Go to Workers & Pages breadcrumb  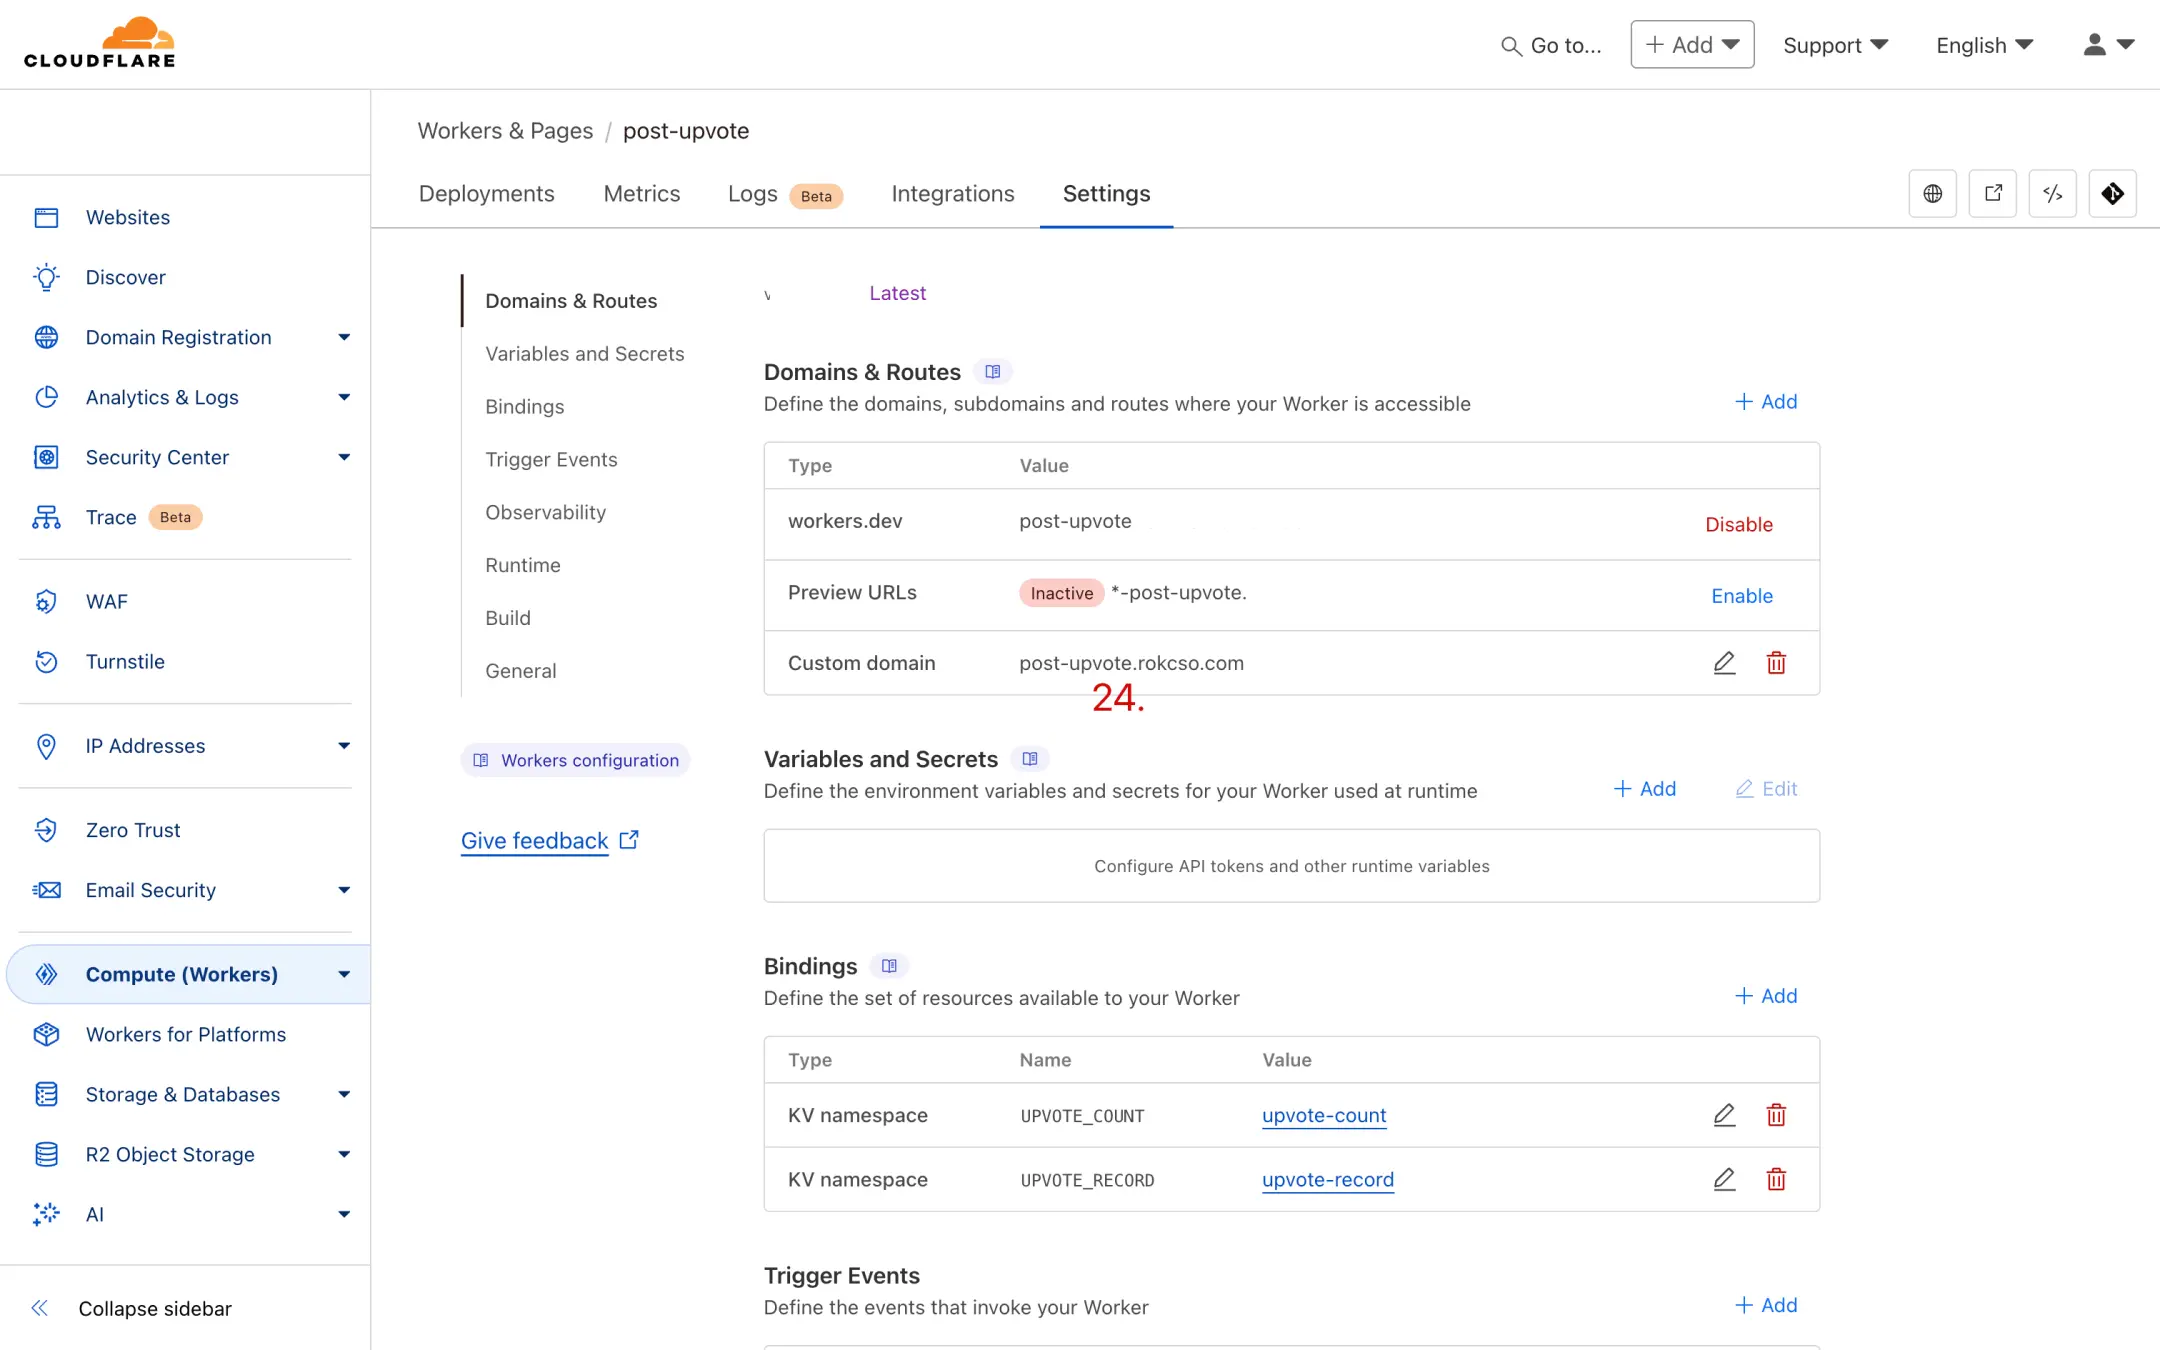click(x=505, y=131)
